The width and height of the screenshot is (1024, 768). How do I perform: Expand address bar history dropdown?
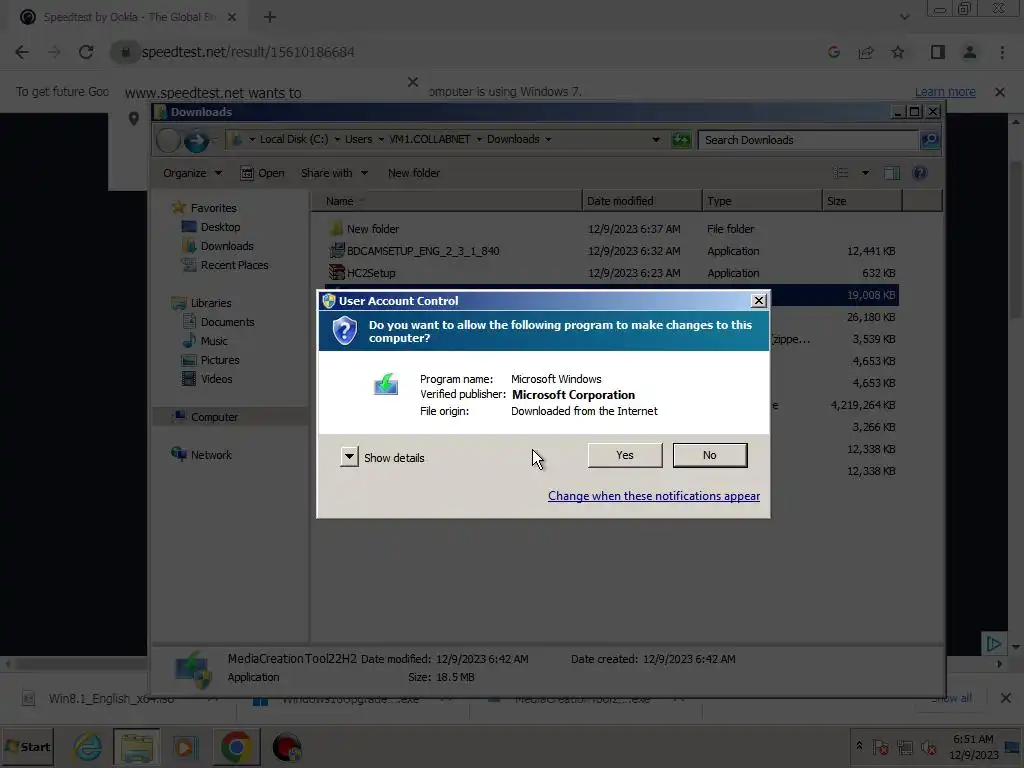656,140
